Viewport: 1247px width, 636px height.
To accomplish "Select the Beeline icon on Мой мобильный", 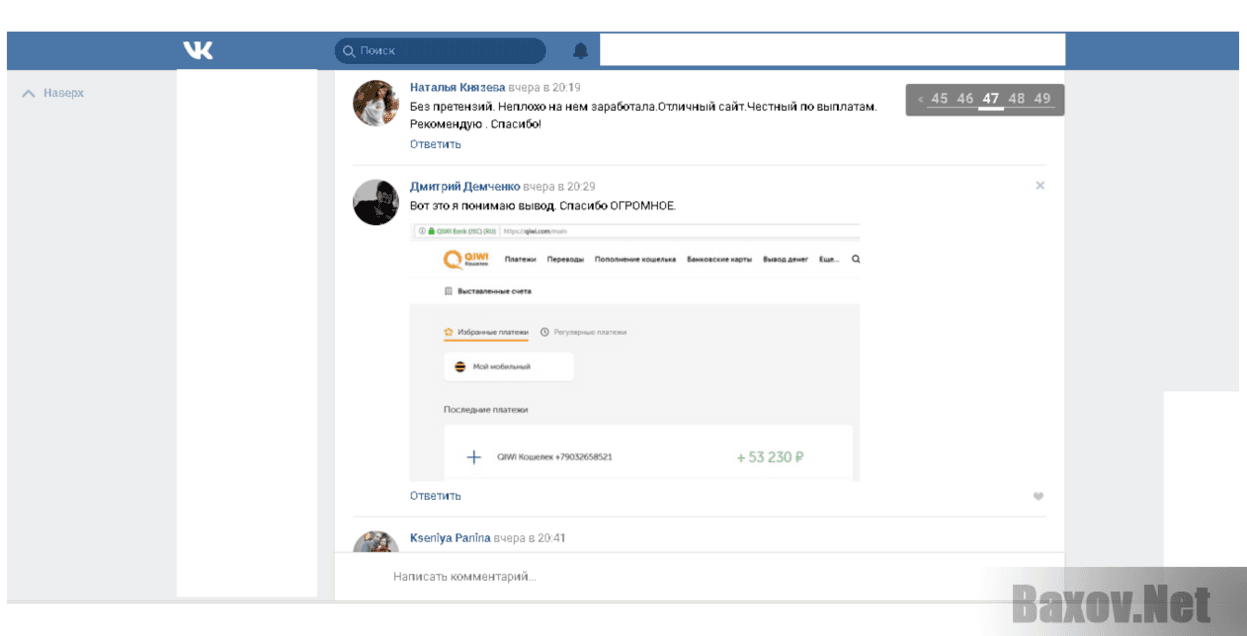I will [459, 366].
